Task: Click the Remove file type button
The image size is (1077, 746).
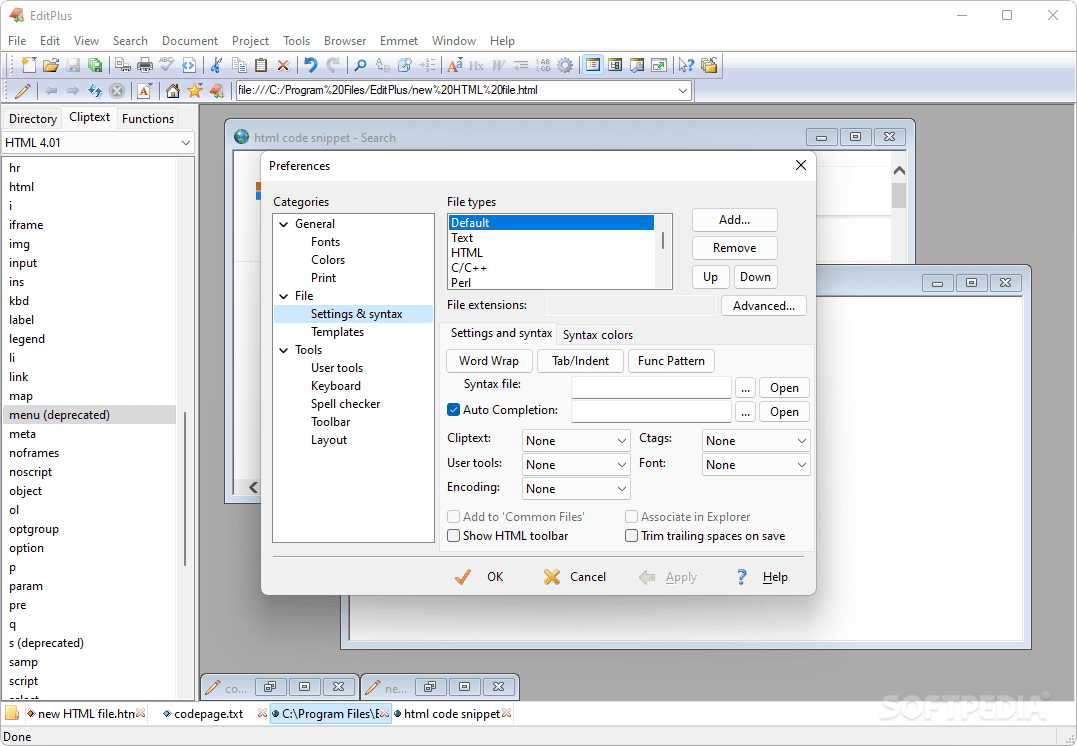Action: pyautogui.click(x=734, y=248)
